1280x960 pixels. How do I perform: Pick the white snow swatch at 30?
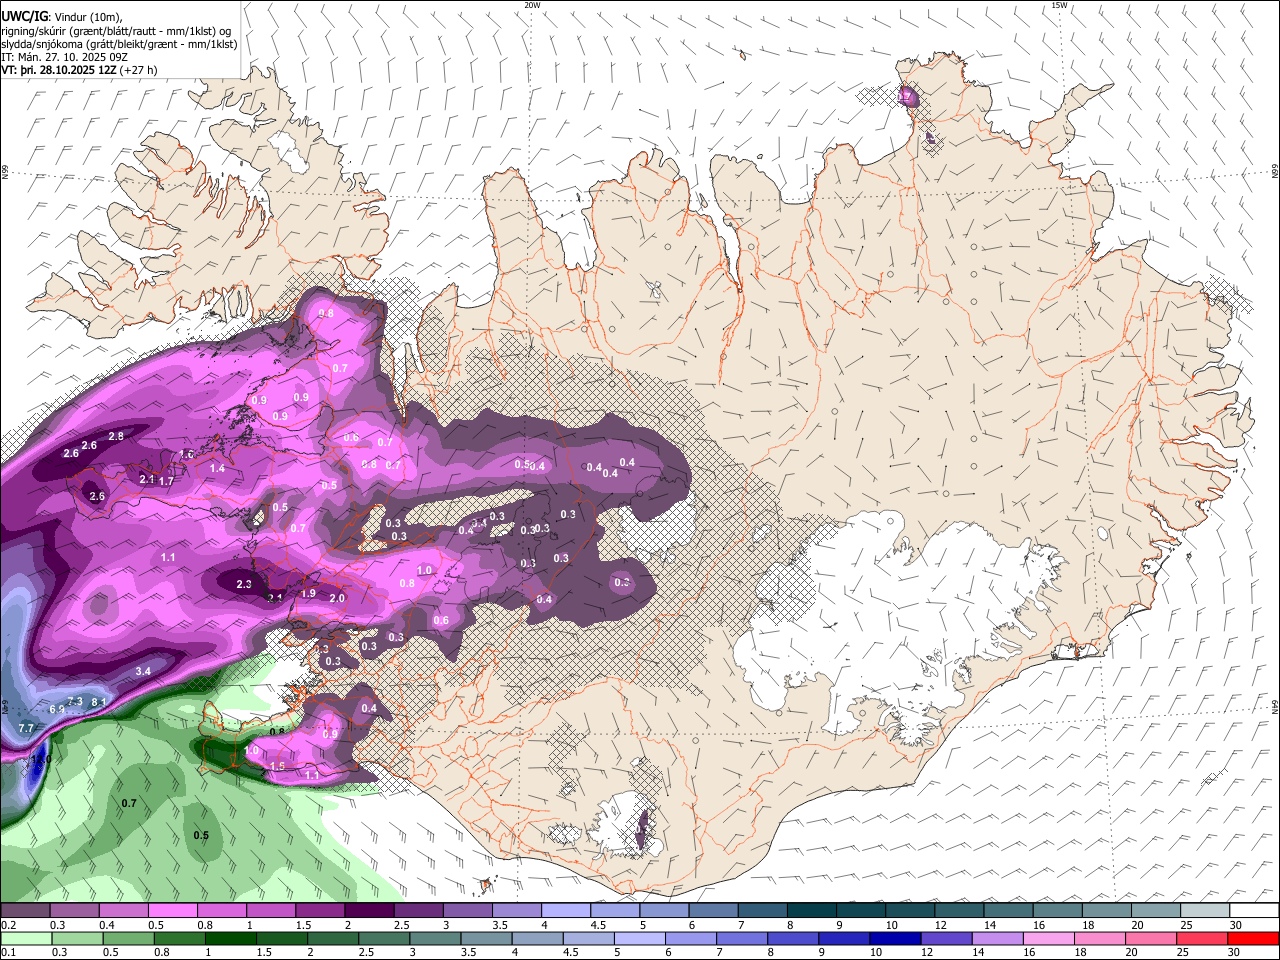point(1255,911)
